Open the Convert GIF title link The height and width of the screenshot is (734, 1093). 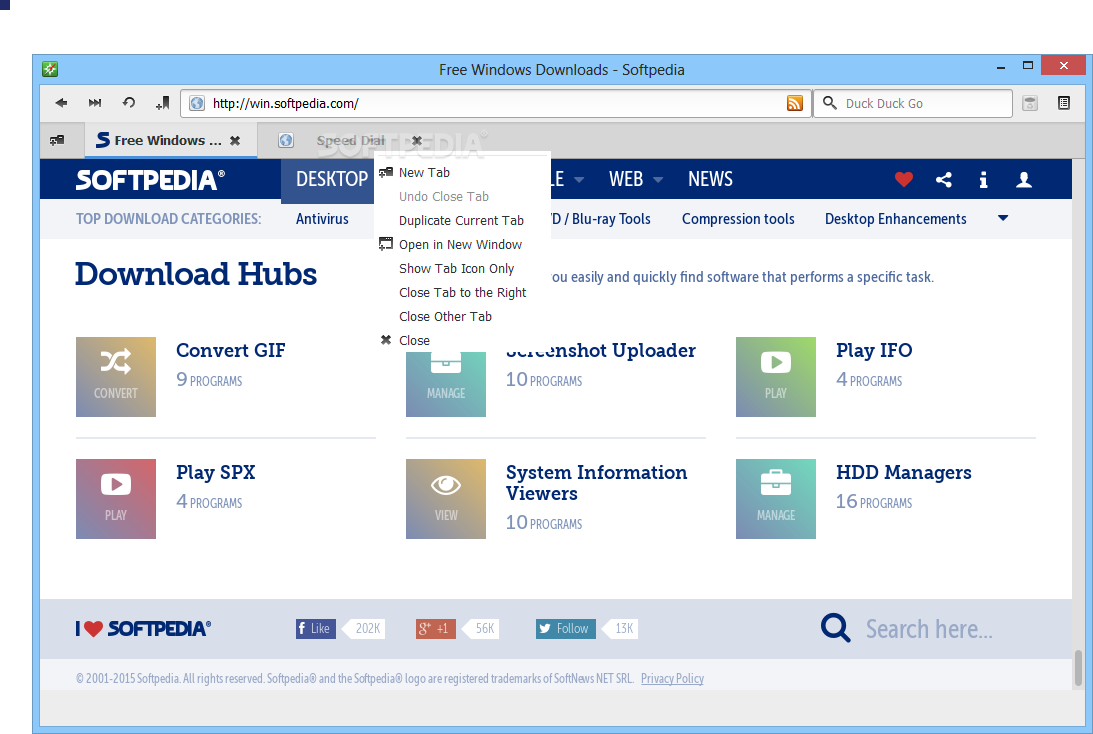231,350
